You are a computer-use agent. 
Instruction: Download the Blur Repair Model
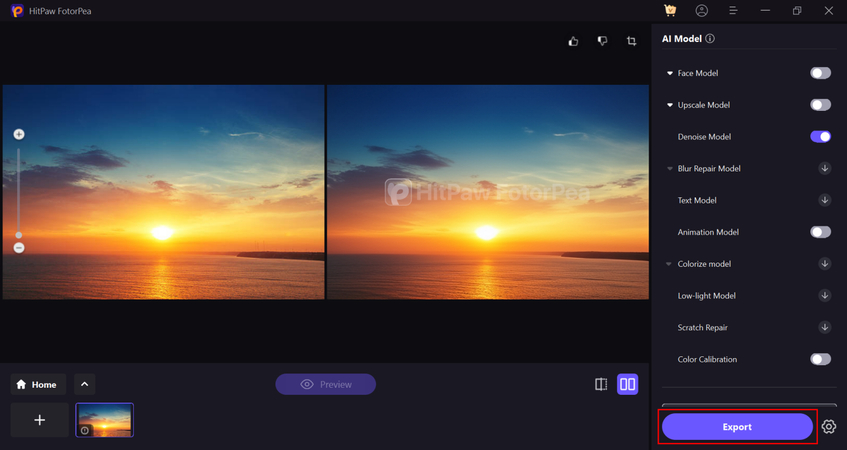tap(824, 168)
